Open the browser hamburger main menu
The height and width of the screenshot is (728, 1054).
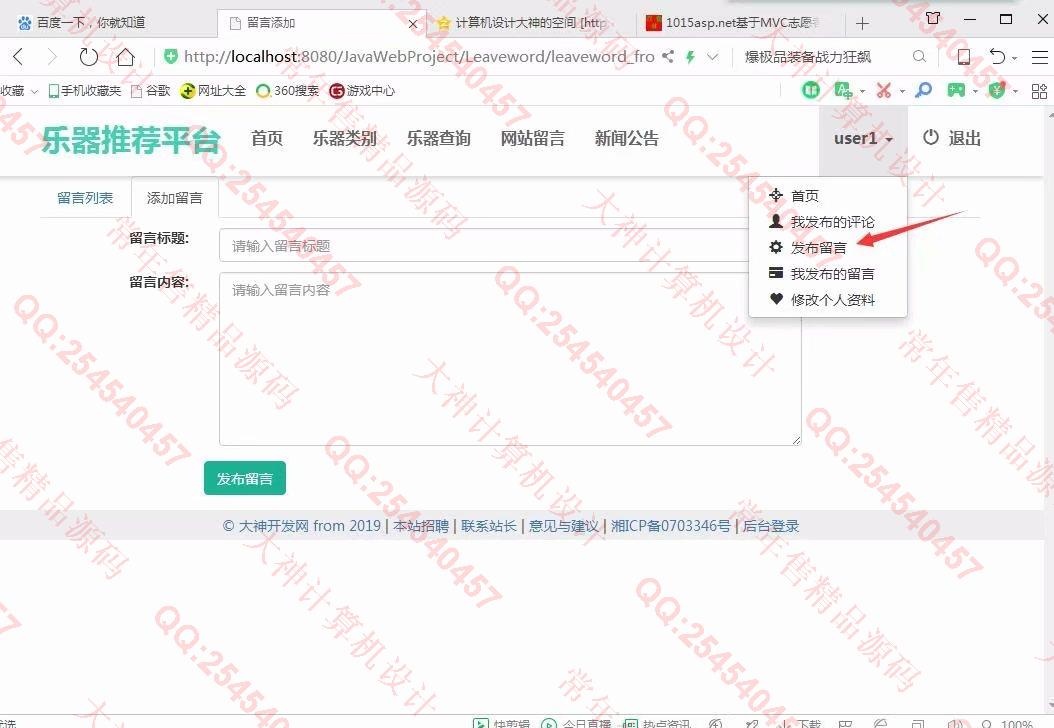tap(1039, 56)
